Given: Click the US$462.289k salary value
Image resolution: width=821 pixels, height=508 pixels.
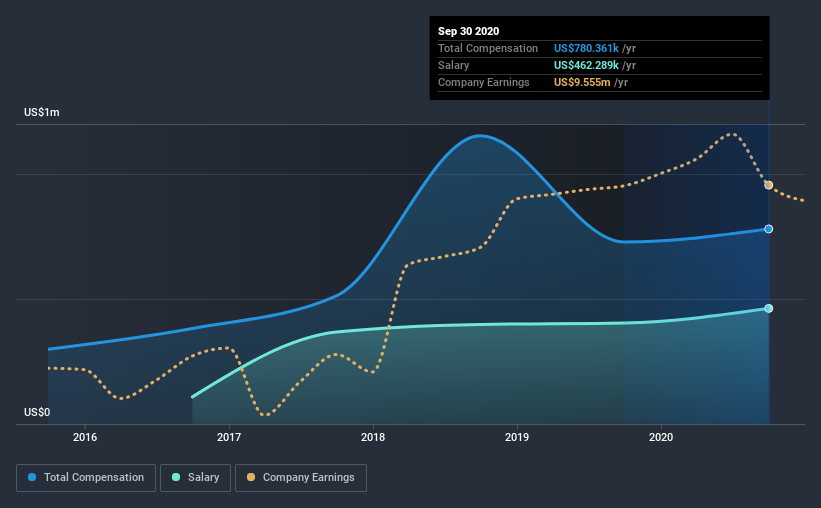Looking at the screenshot, I should click(x=586, y=65).
